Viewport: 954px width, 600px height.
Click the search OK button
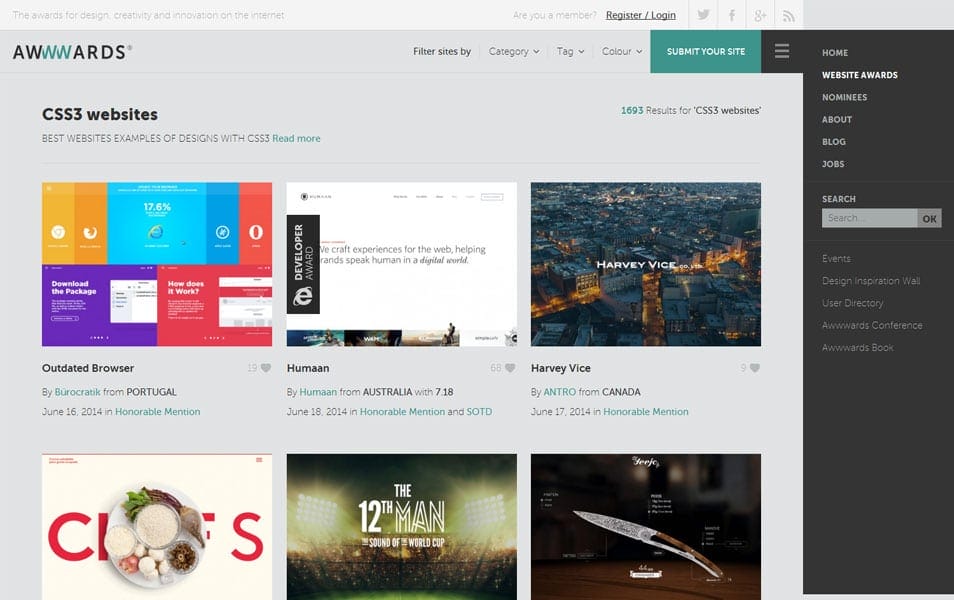[x=929, y=218]
